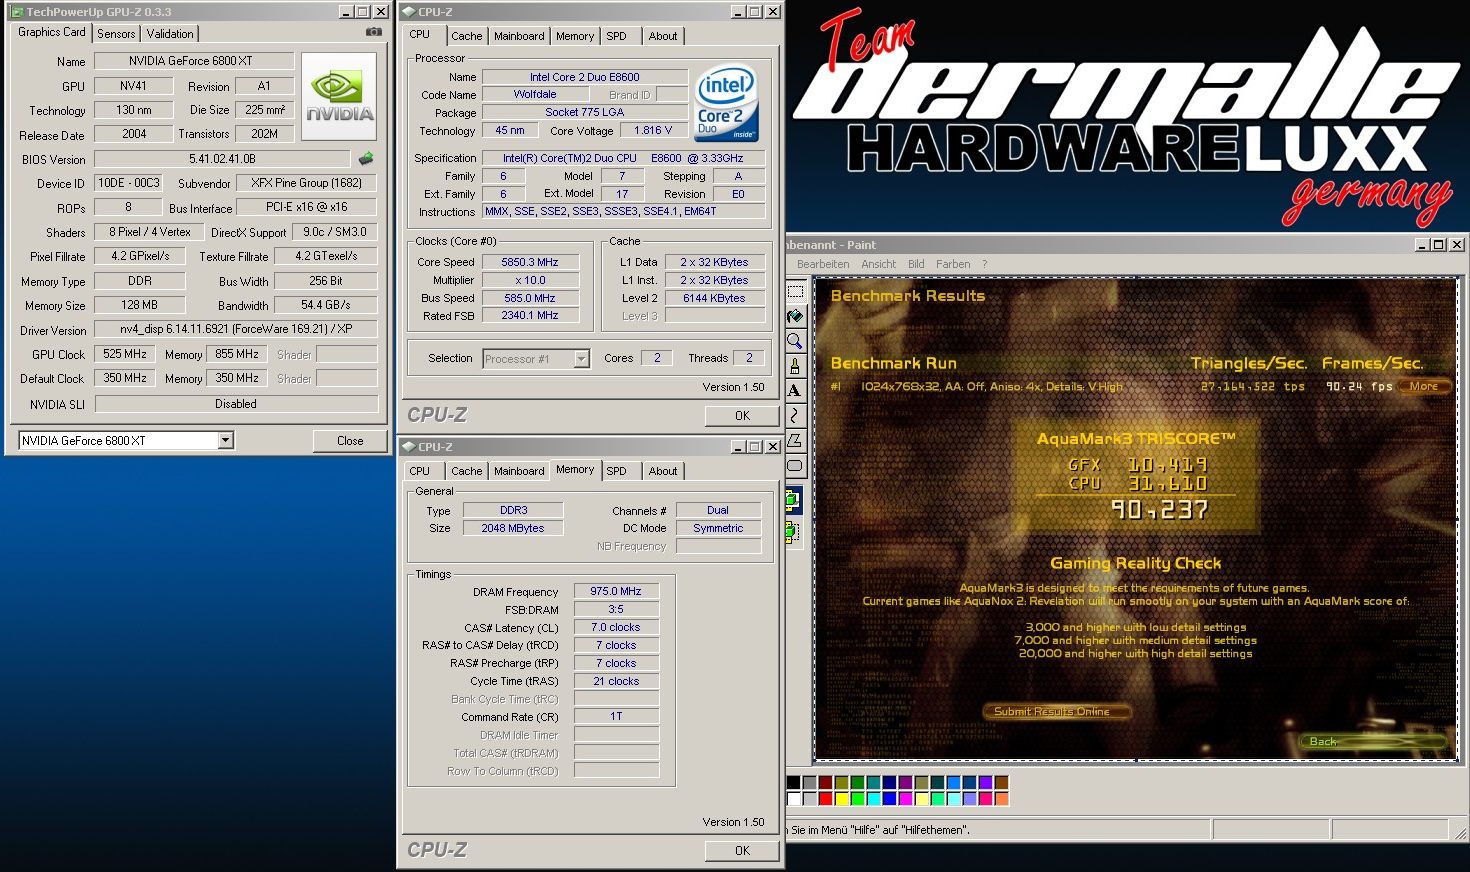
Task: Choose the orange color swatch in Paint
Action: point(1001,798)
